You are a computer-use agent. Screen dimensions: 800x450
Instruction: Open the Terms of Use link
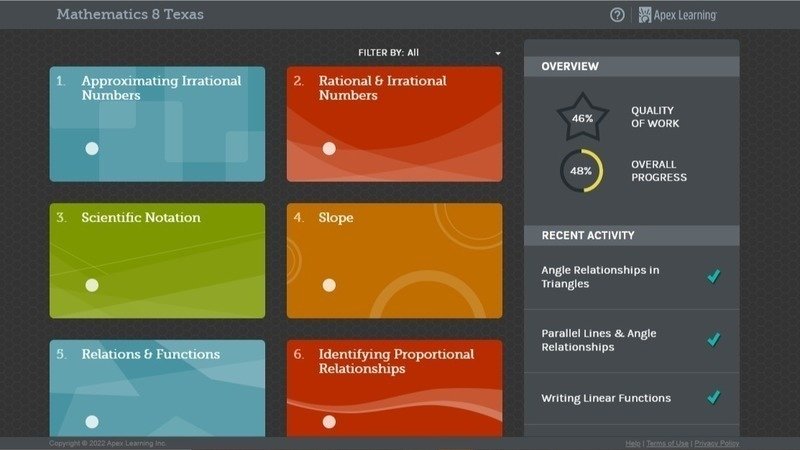point(666,443)
